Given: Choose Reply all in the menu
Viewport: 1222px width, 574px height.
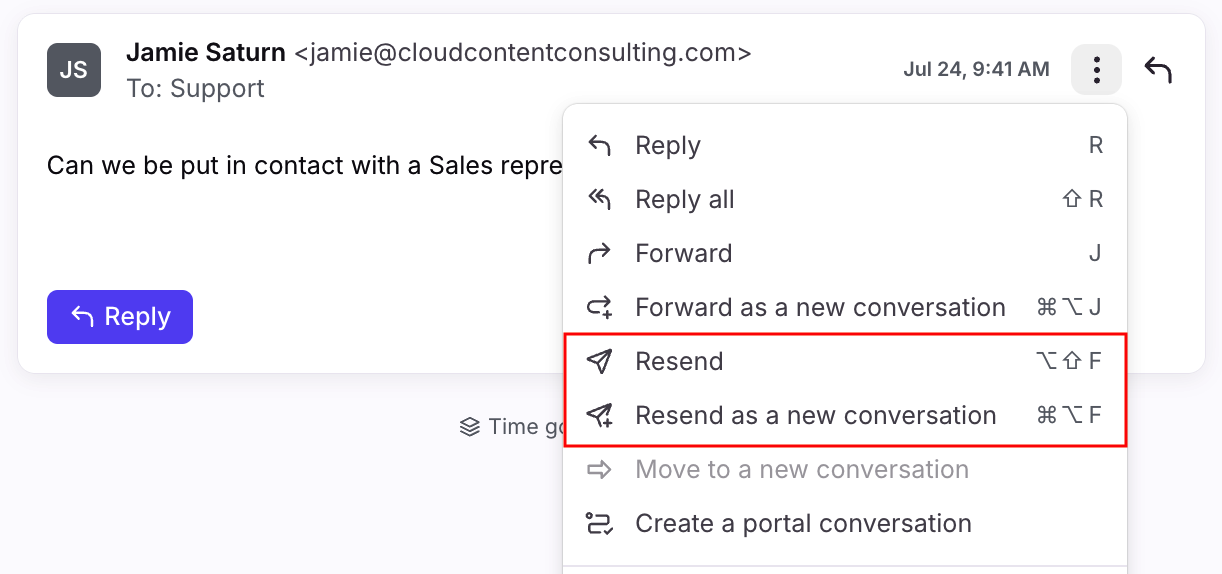Looking at the screenshot, I should [685, 200].
